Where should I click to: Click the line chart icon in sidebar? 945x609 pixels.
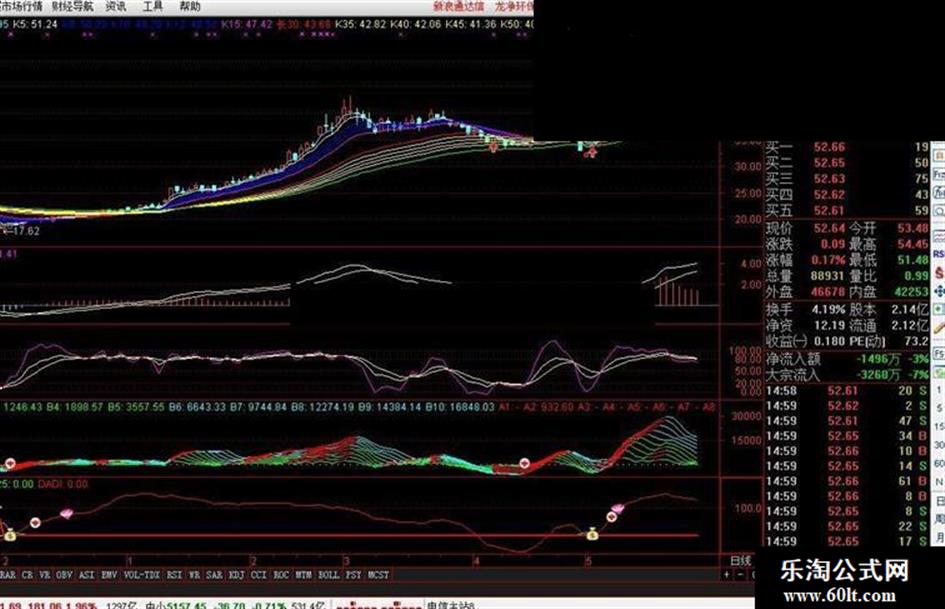point(939,236)
